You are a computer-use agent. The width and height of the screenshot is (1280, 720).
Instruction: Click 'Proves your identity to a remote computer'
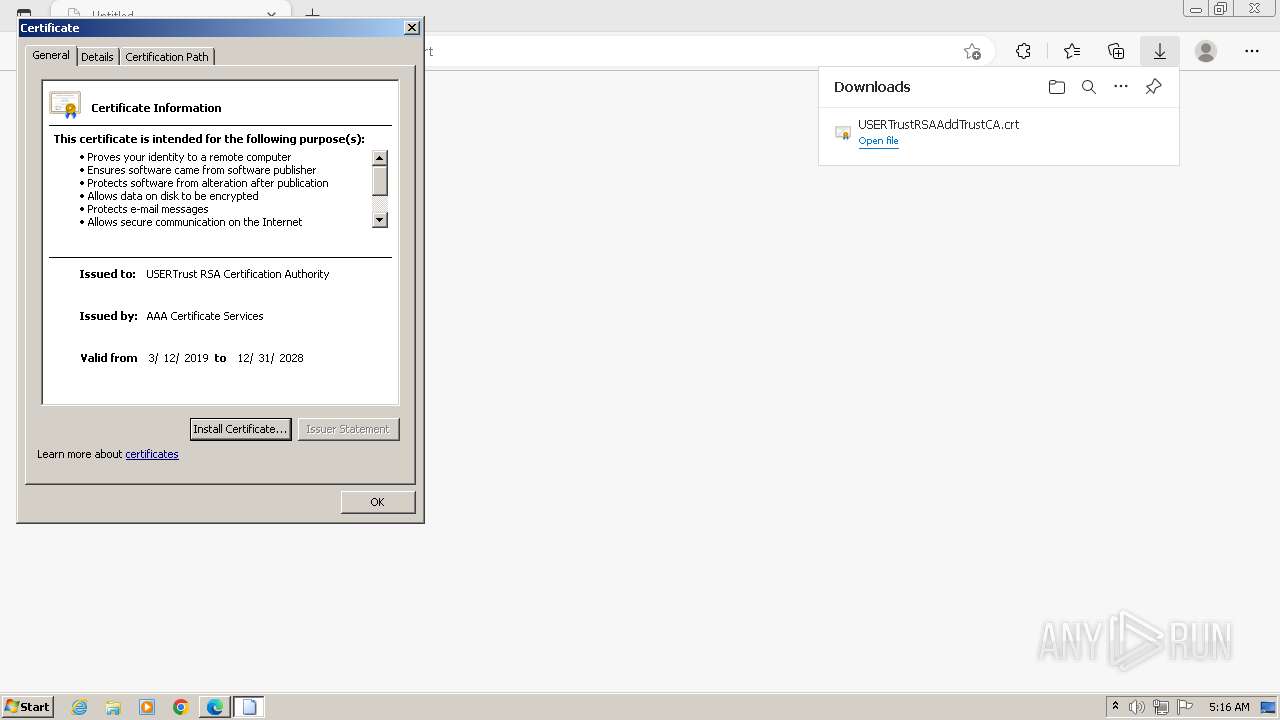point(189,157)
